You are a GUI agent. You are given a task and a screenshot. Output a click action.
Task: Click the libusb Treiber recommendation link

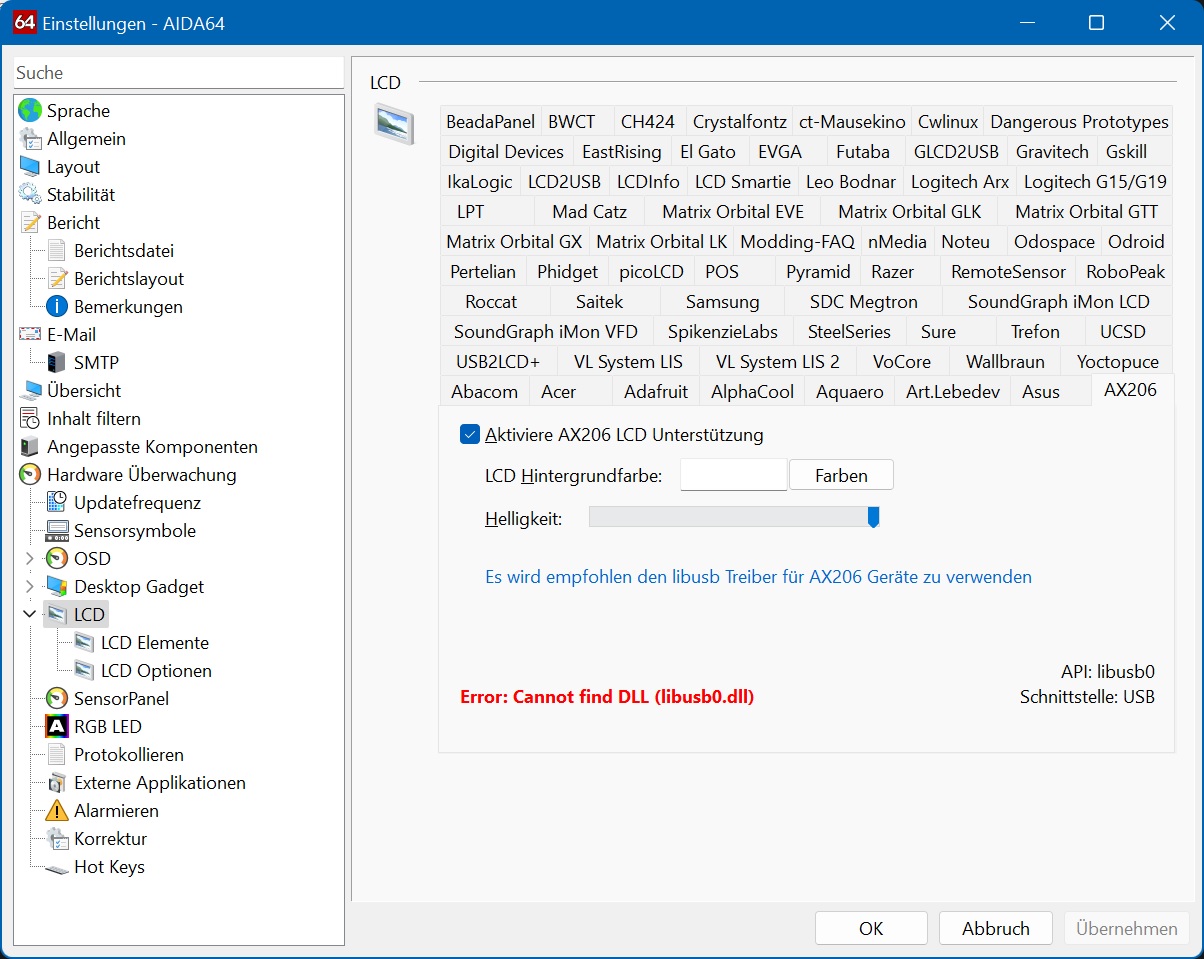tap(758, 577)
